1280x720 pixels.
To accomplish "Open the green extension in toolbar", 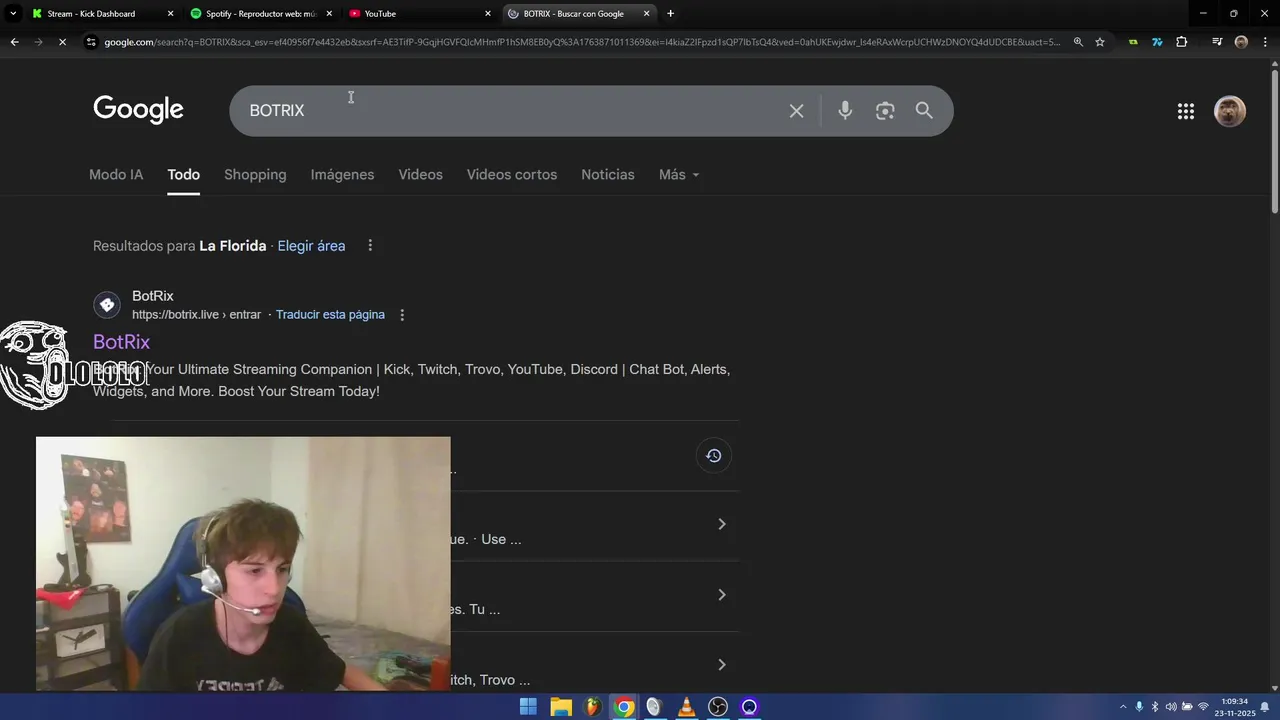I will coord(1133,42).
